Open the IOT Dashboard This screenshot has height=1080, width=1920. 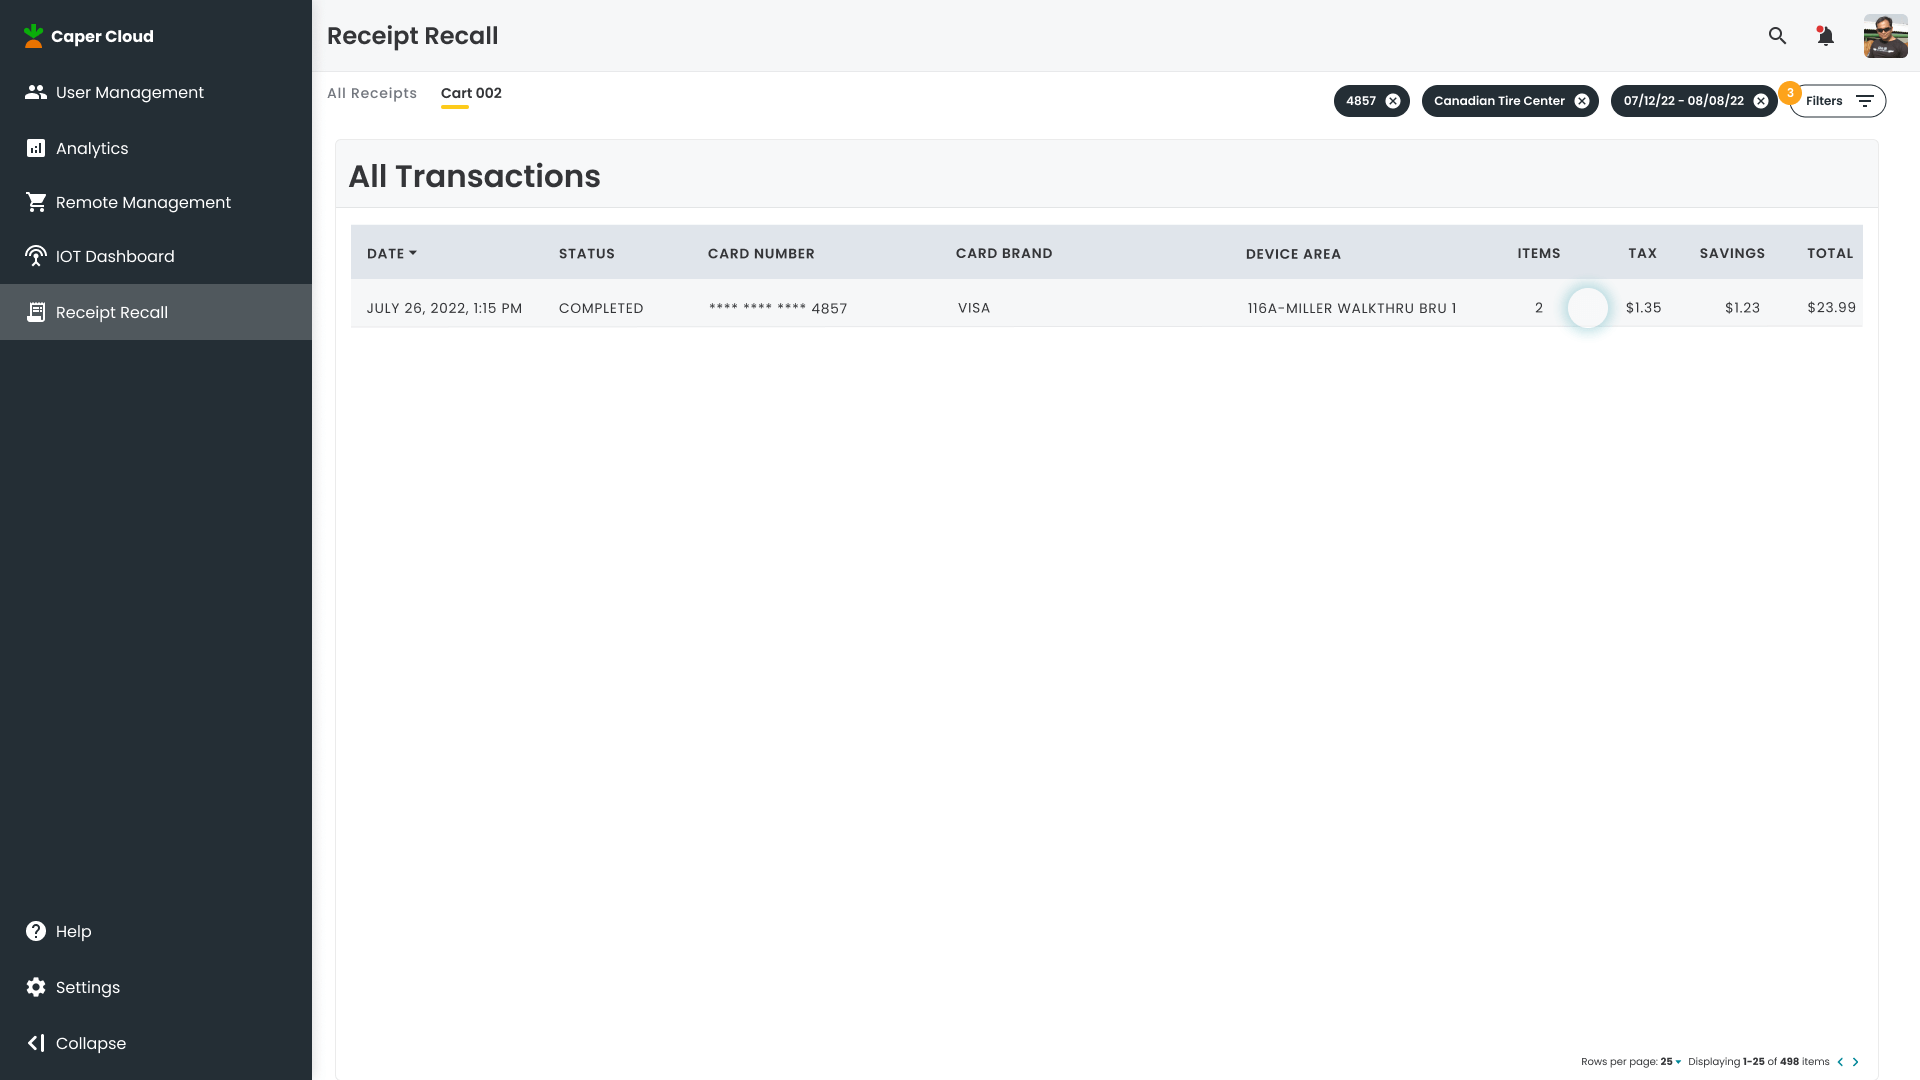click(x=115, y=256)
